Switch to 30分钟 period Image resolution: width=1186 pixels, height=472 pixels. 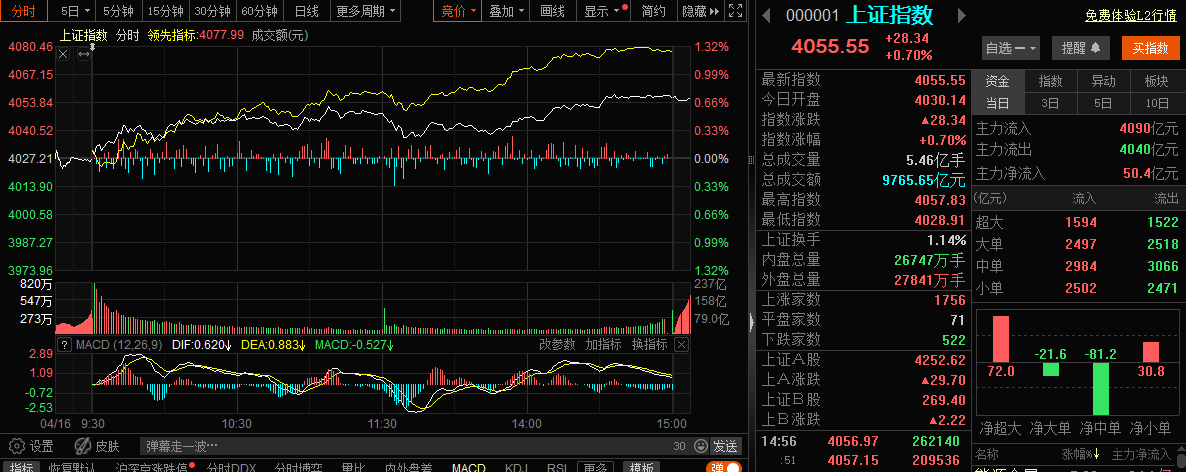(x=212, y=11)
